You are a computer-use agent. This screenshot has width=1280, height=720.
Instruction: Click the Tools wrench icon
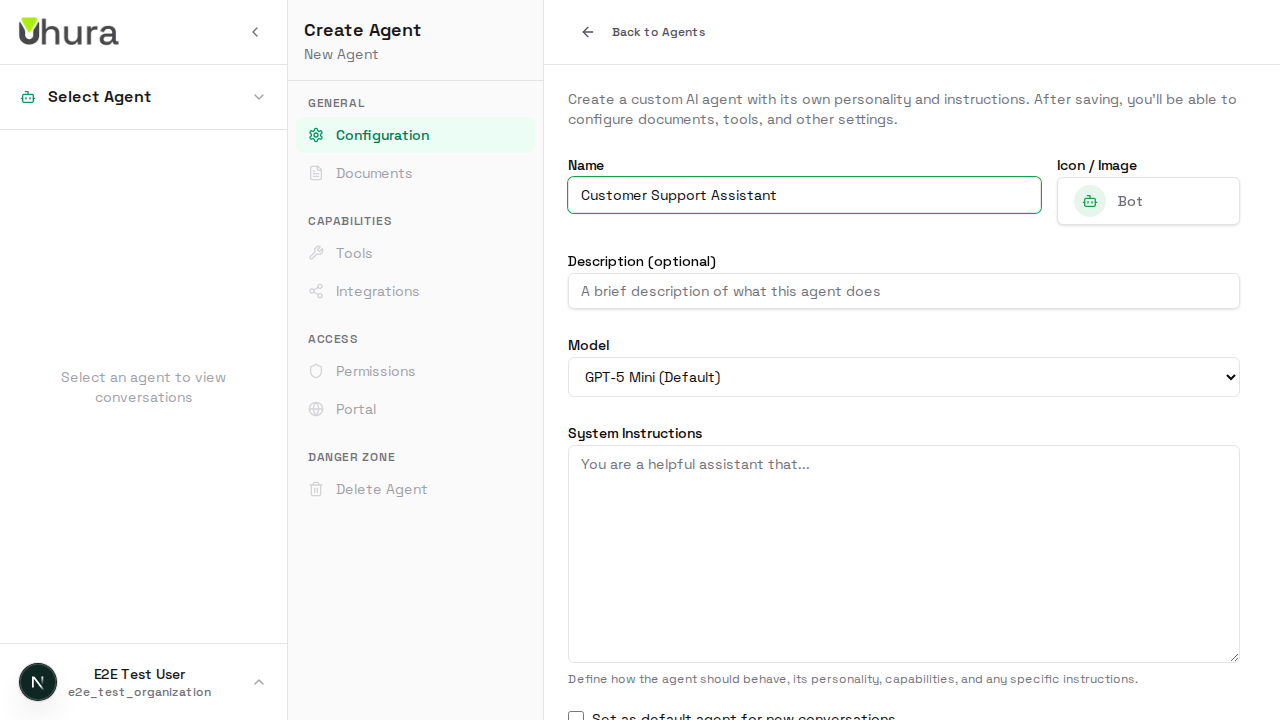(x=316, y=253)
